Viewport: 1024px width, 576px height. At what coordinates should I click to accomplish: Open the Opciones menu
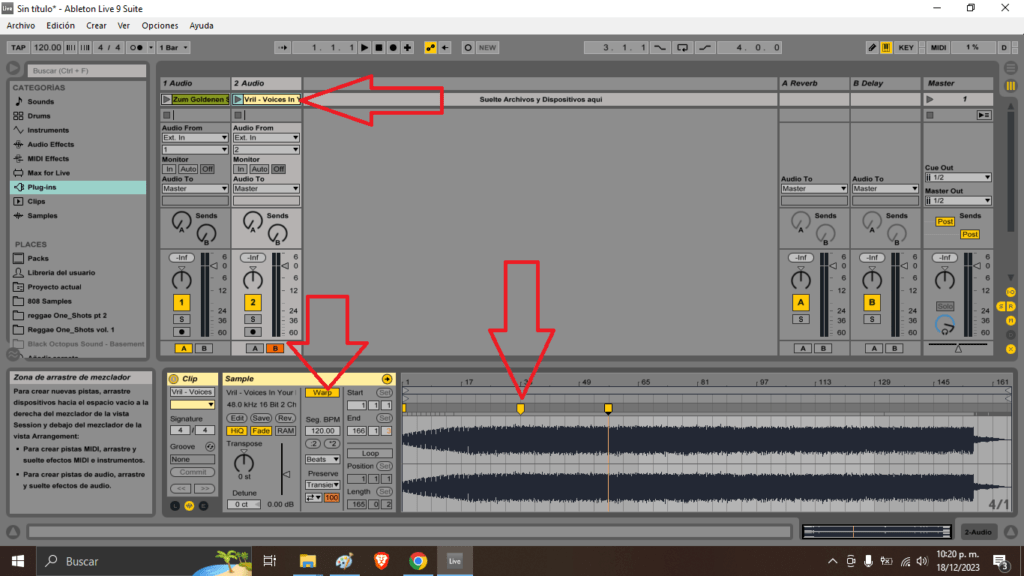tap(160, 25)
